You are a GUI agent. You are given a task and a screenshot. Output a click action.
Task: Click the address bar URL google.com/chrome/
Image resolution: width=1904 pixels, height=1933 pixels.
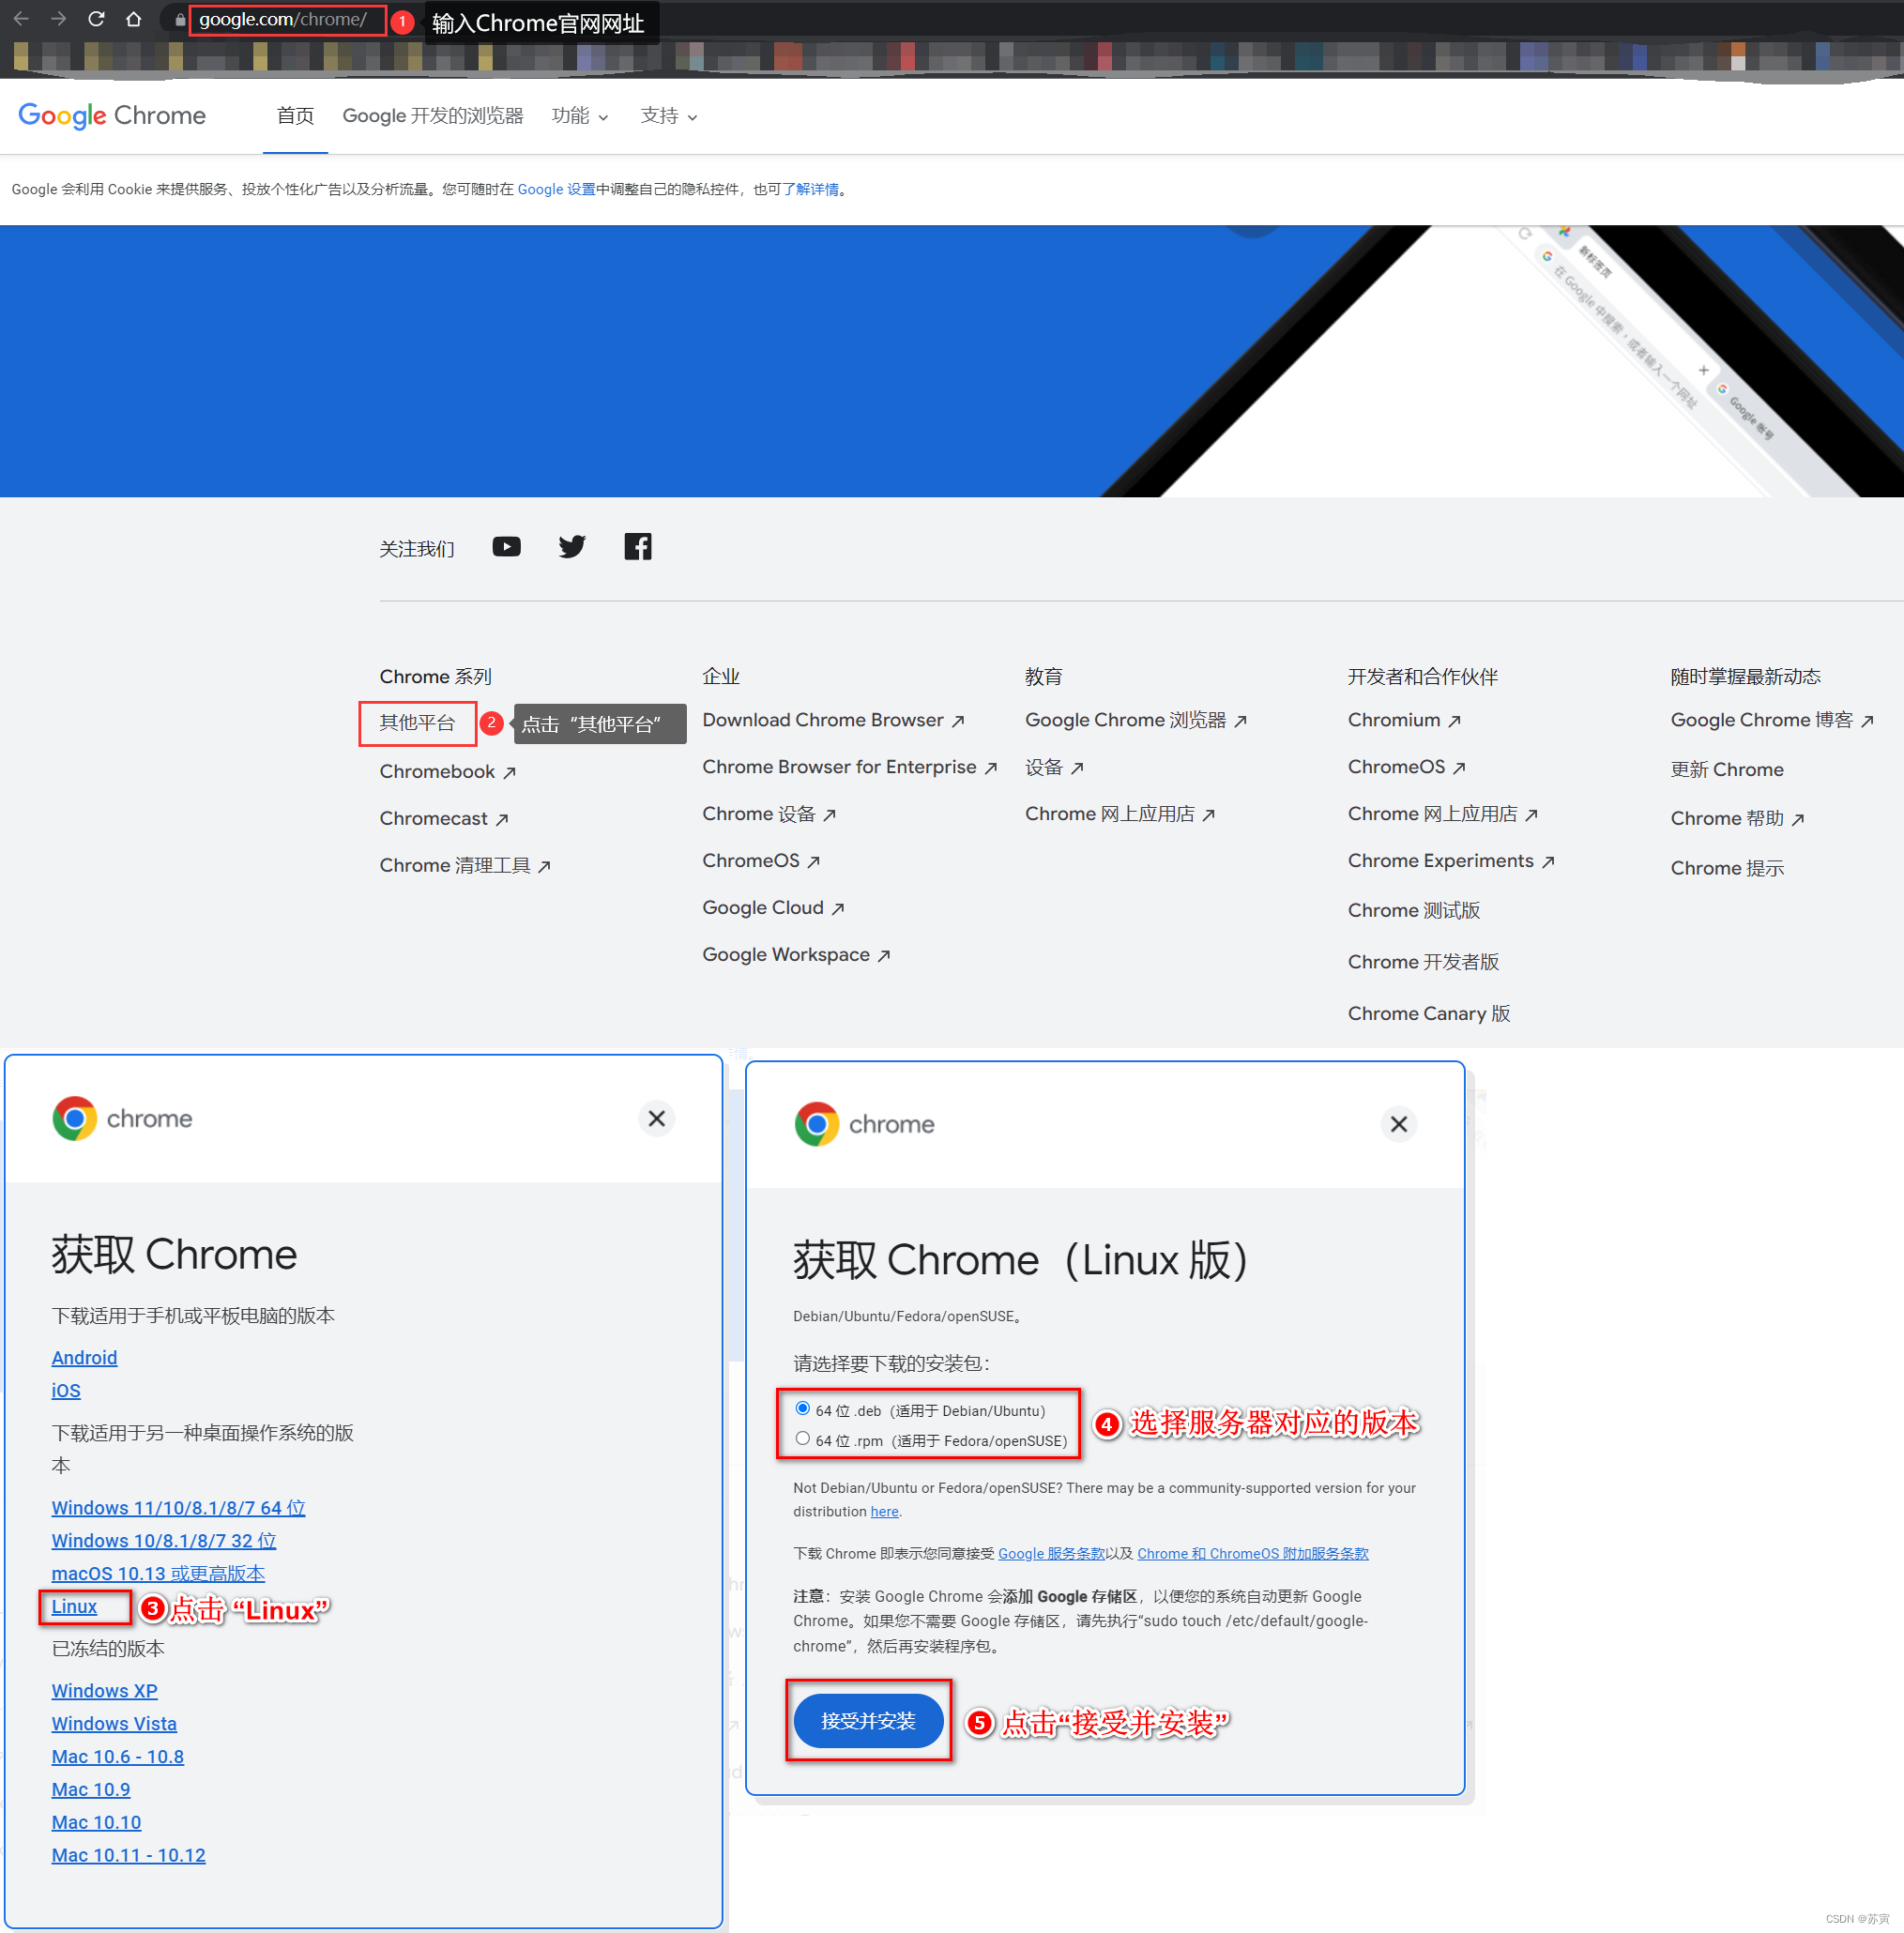283,19
